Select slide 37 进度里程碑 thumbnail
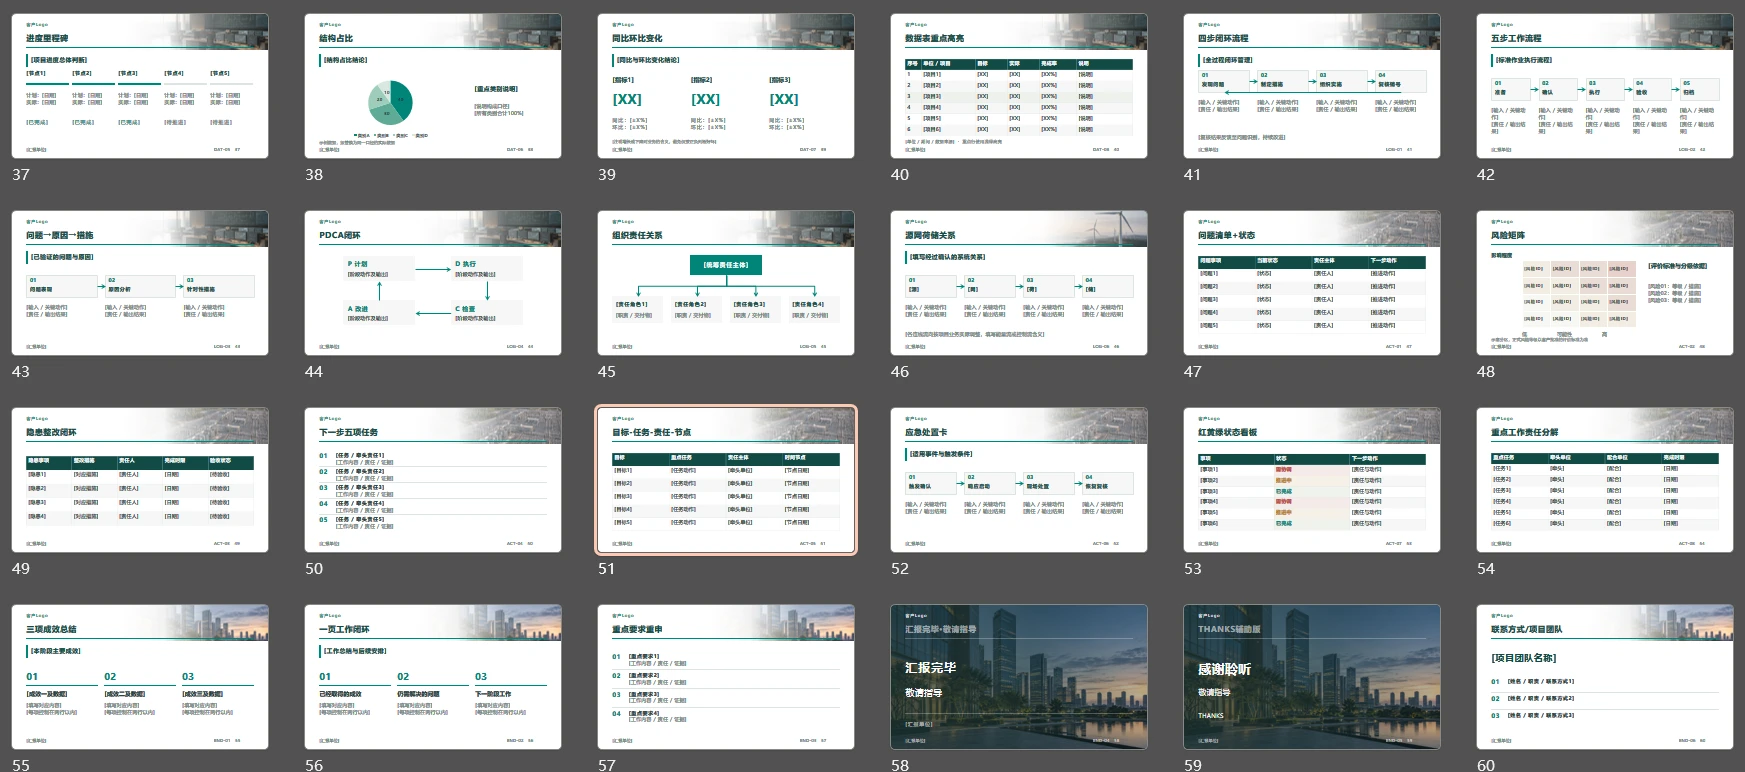Image resolution: width=1745 pixels, height=772 pixels. click(x=140, y=86)
